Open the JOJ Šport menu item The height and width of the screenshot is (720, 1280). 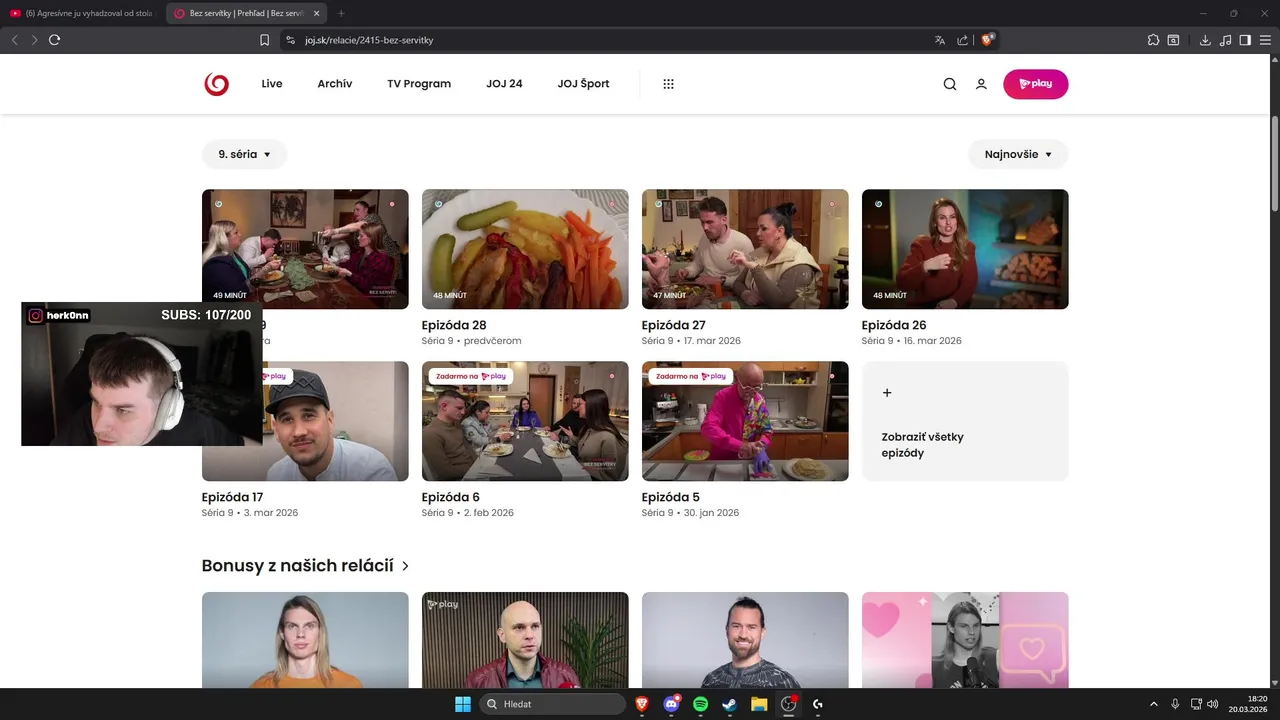583,84
